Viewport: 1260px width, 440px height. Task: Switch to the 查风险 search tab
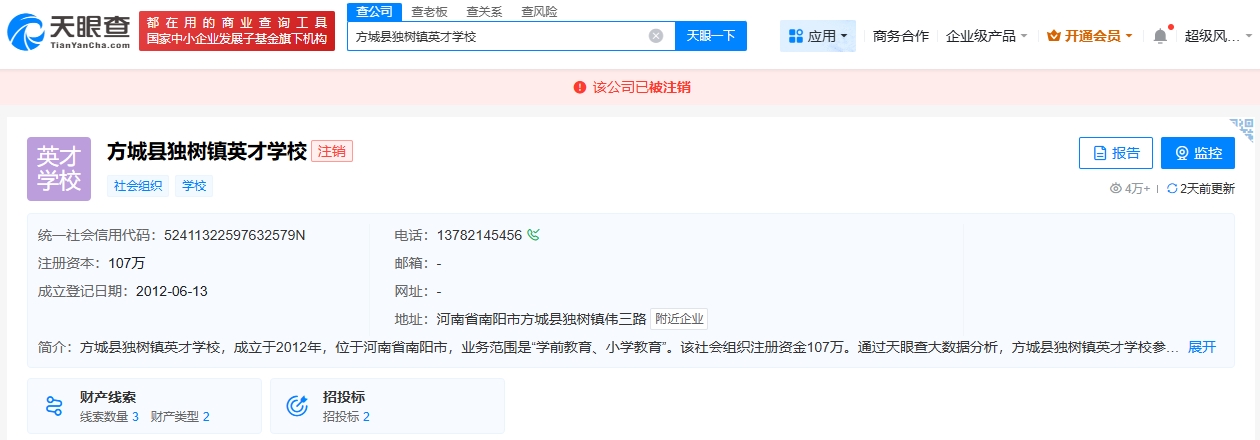(x=539, y=12)
